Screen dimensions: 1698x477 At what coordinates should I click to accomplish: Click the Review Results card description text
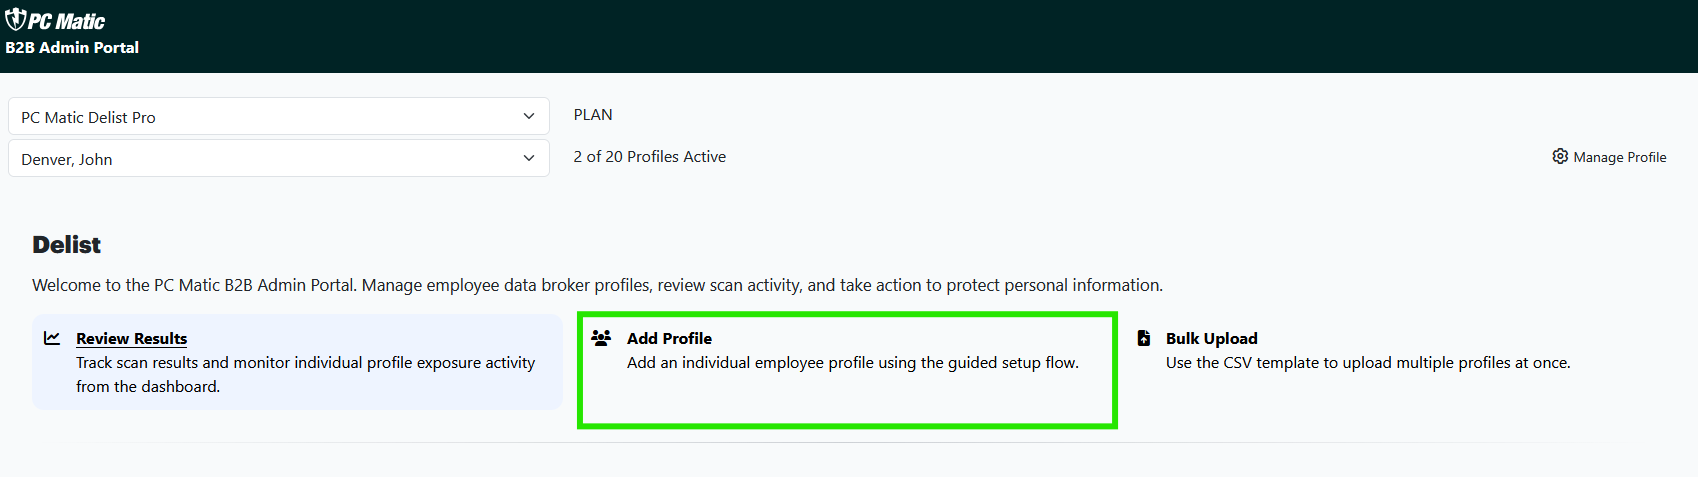pyautogui.click(x=305, y=374)
